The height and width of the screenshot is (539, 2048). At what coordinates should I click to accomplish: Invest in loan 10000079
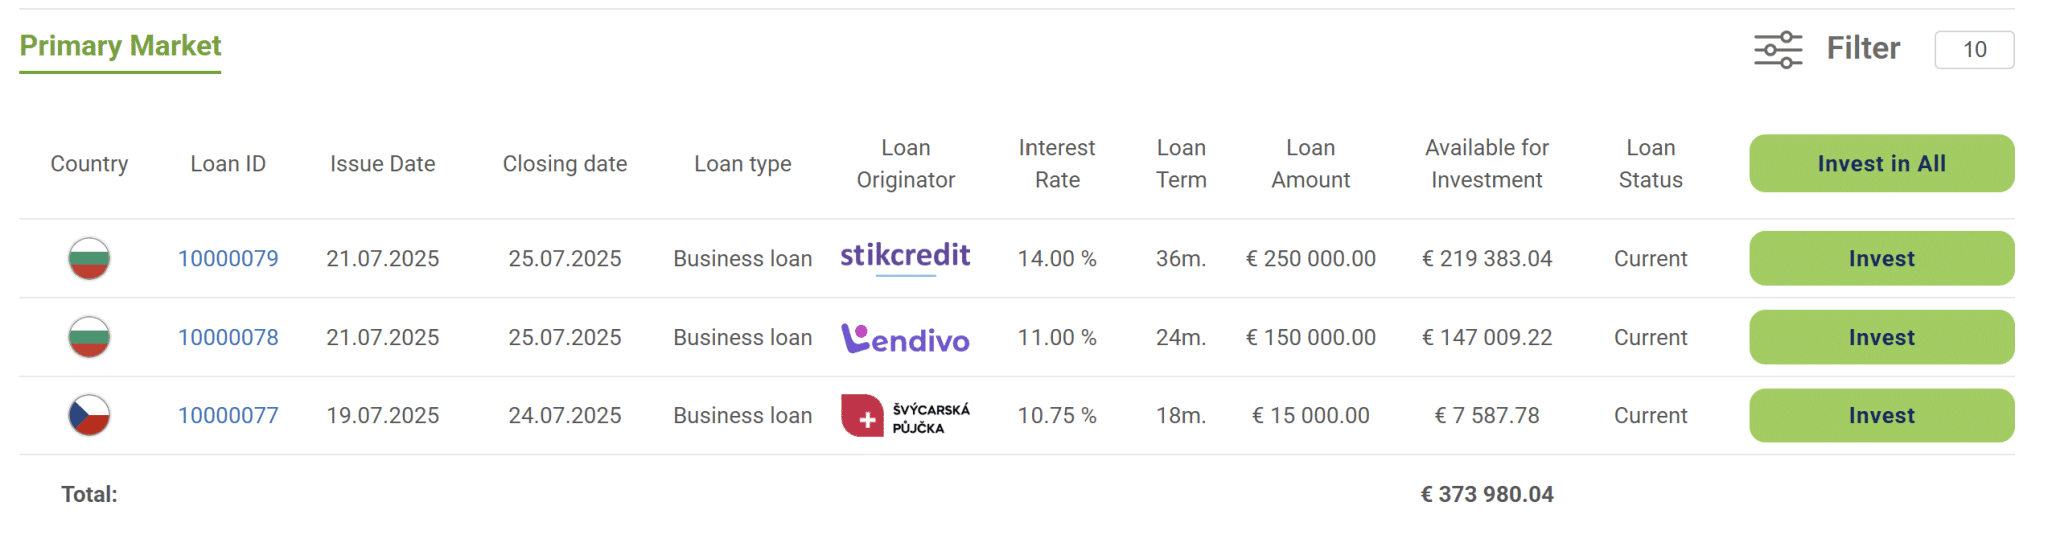(x=1881, y=258)
